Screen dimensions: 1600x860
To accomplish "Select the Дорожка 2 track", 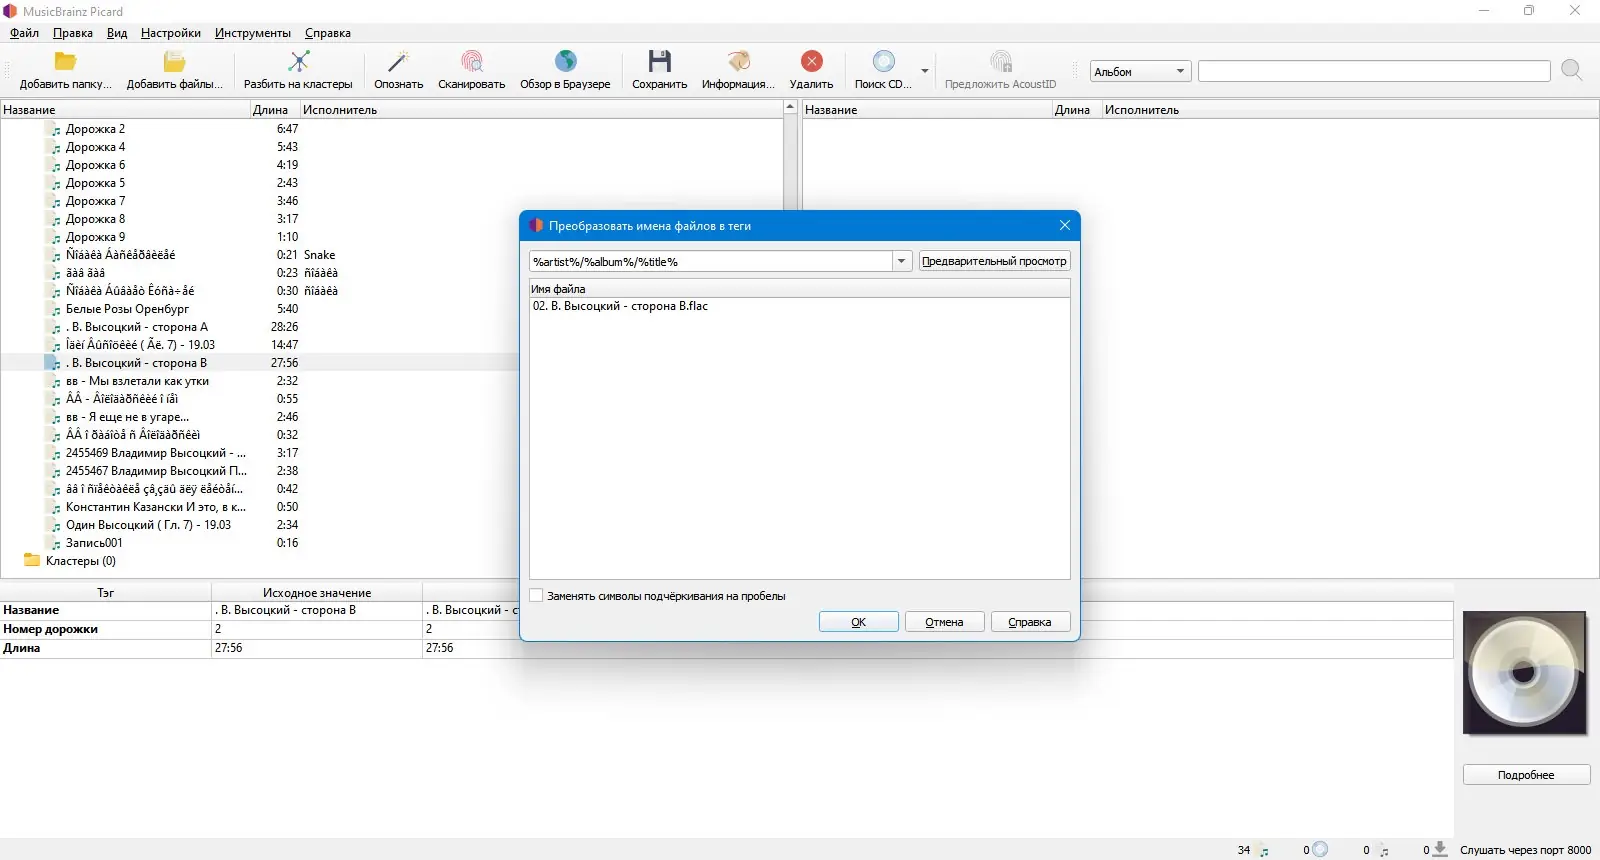I will 95,129.
